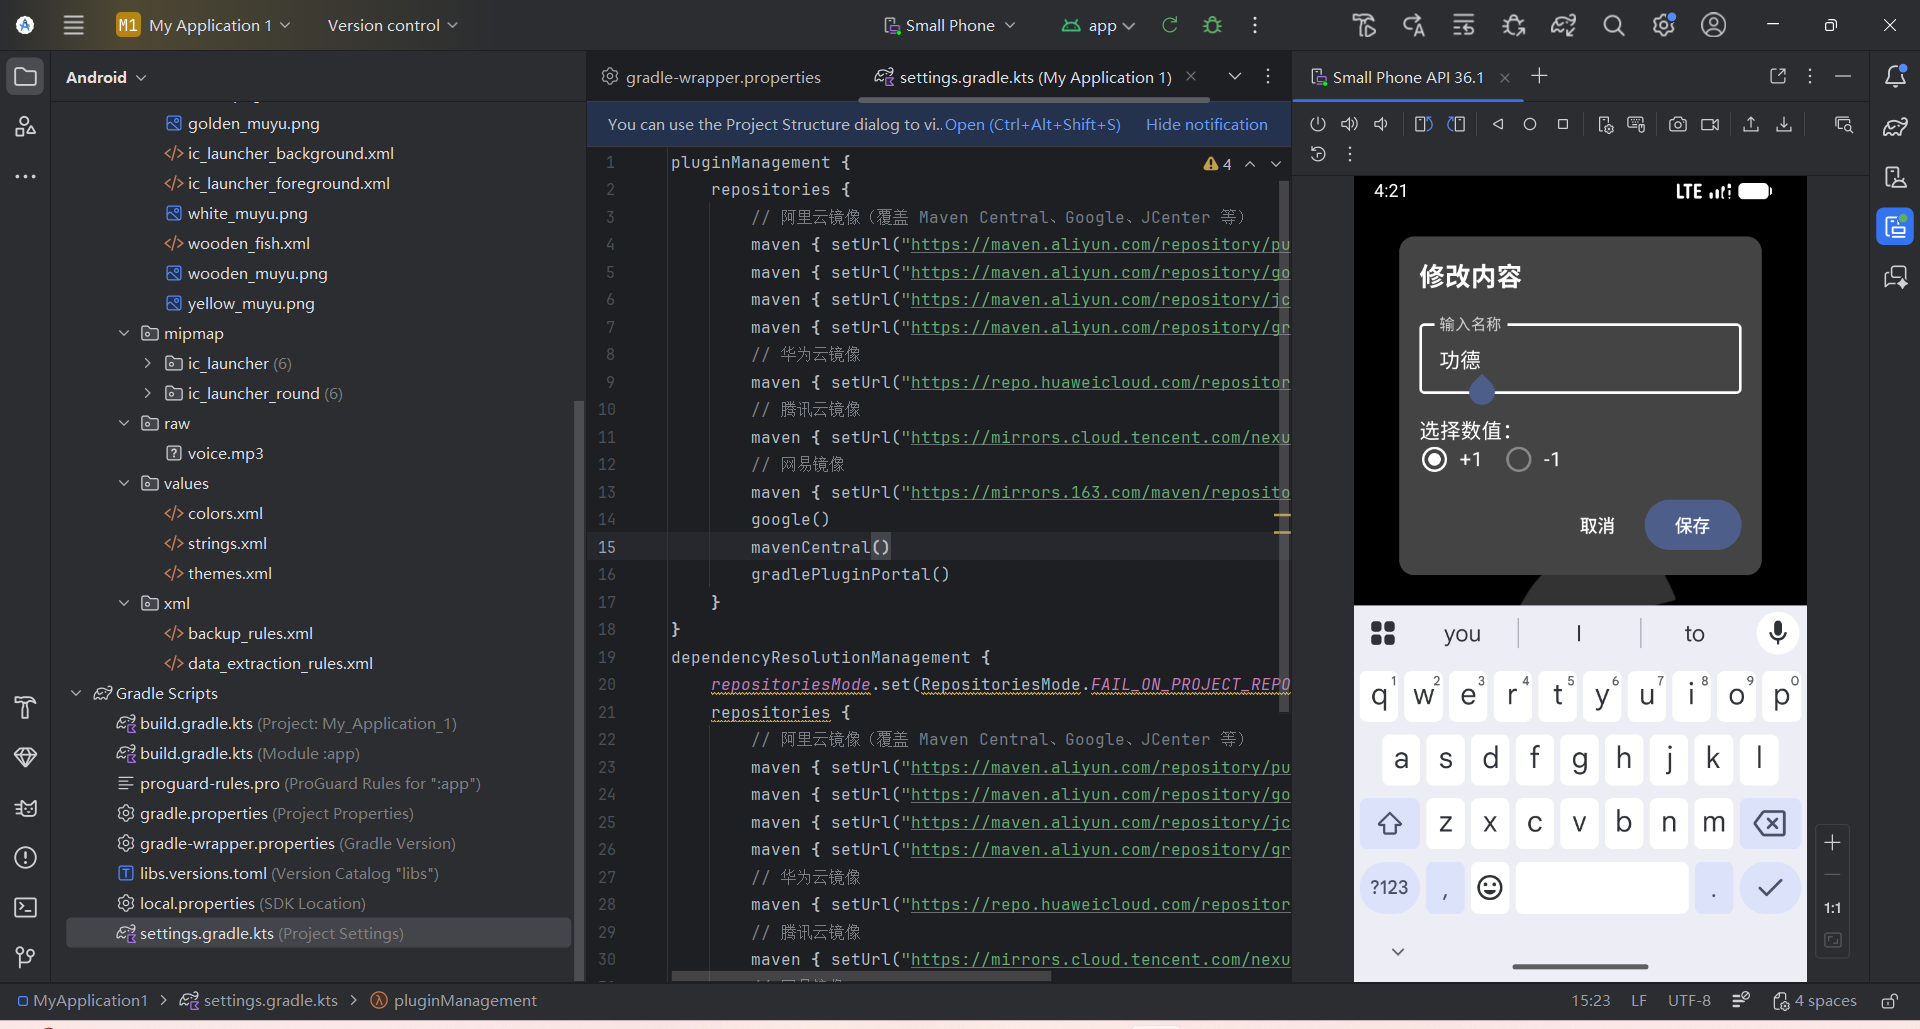Screen dimensions: 1920x1029
Task: Click the Search Everywhere magnifier icon
Action: click(1613, 25)
